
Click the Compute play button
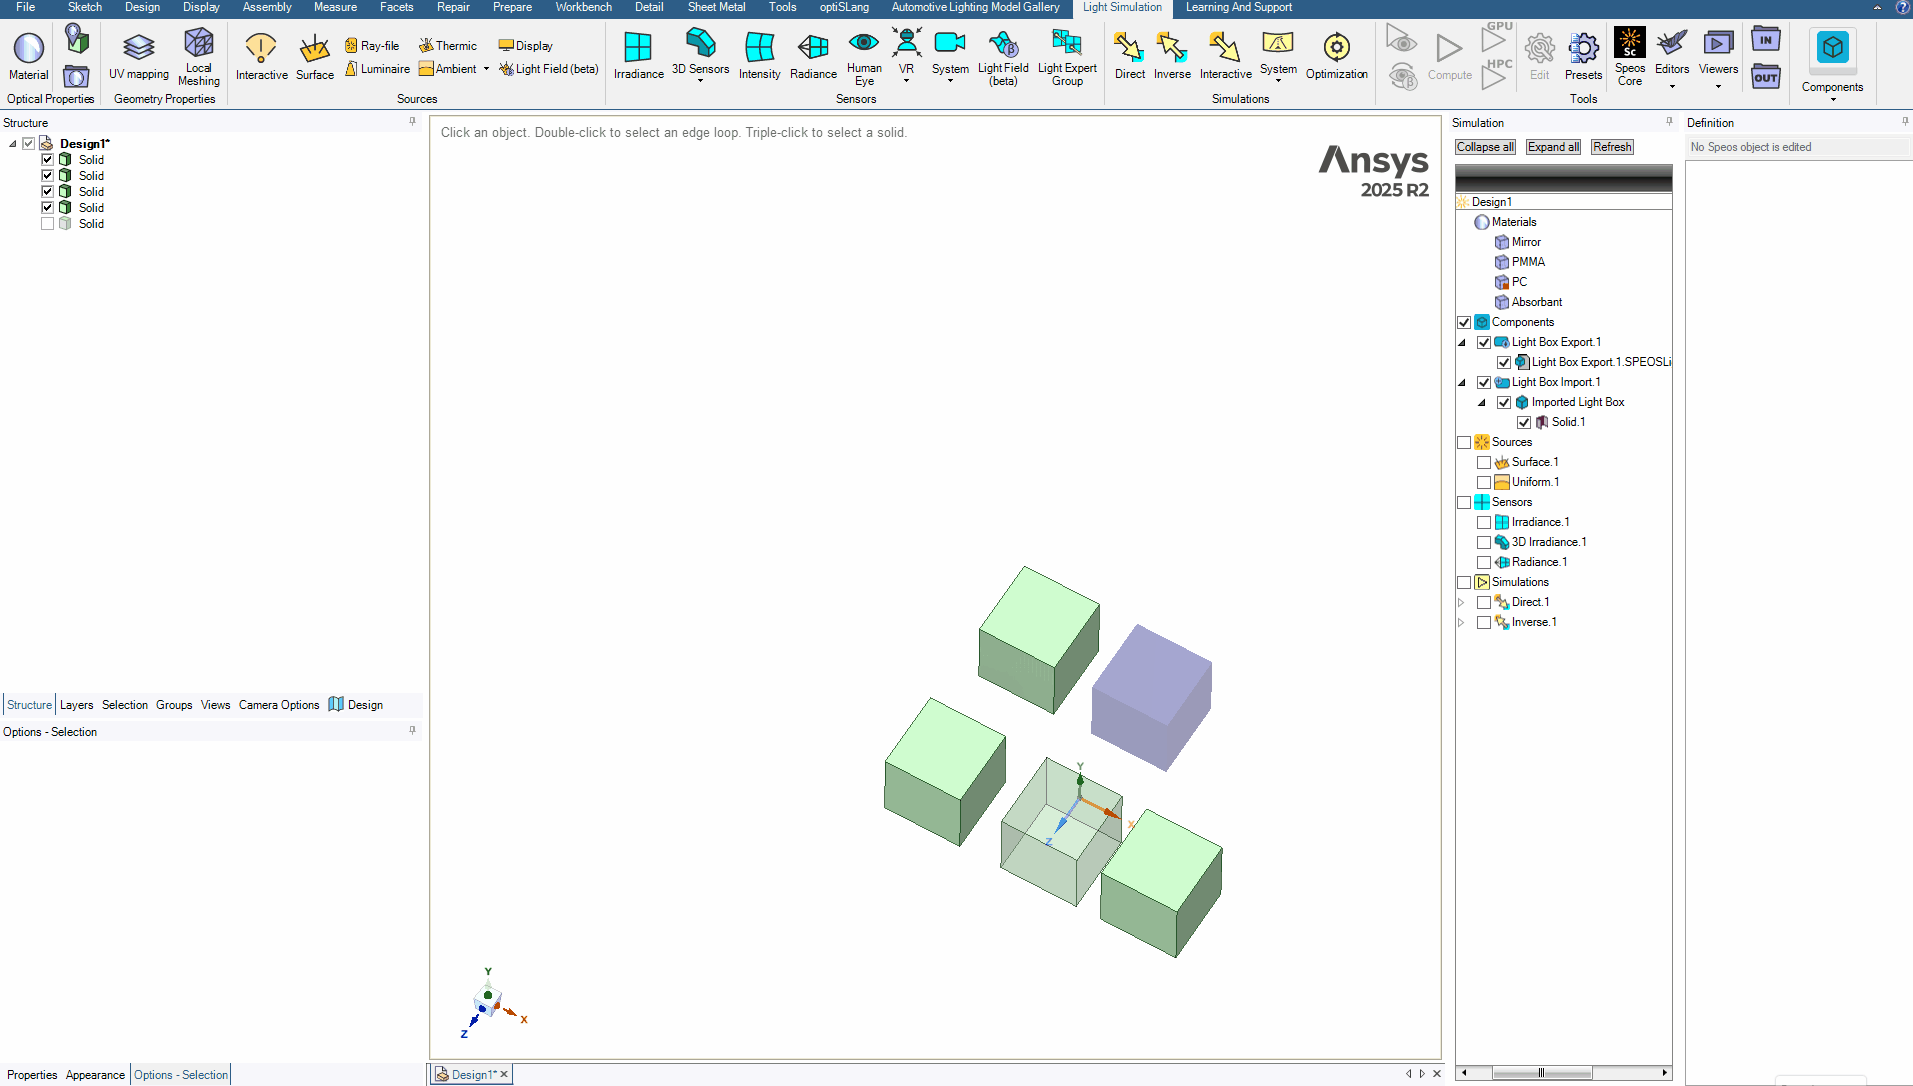1449,56
